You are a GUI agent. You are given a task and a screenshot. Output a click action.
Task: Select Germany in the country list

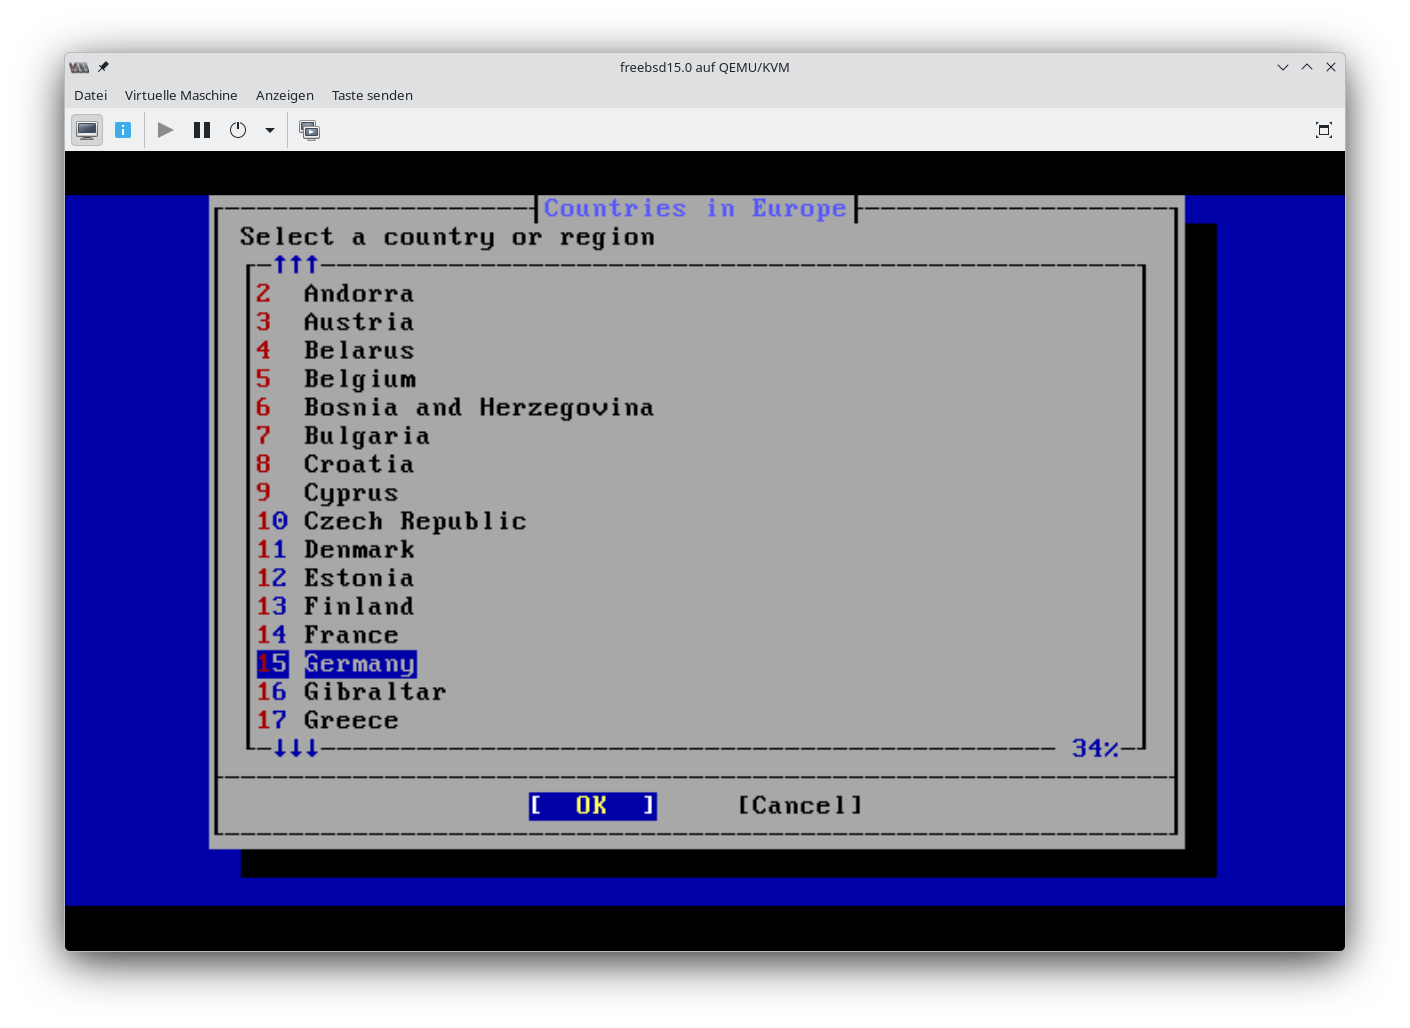pos(359,664)
